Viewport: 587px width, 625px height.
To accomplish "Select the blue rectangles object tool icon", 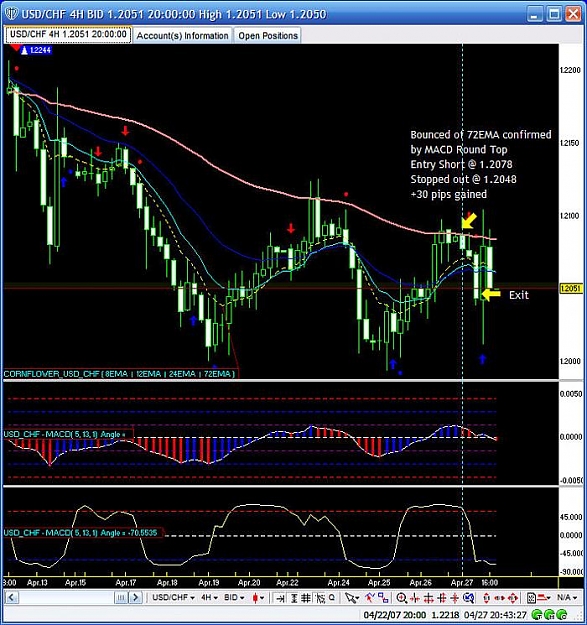I will tap(383, 598).
